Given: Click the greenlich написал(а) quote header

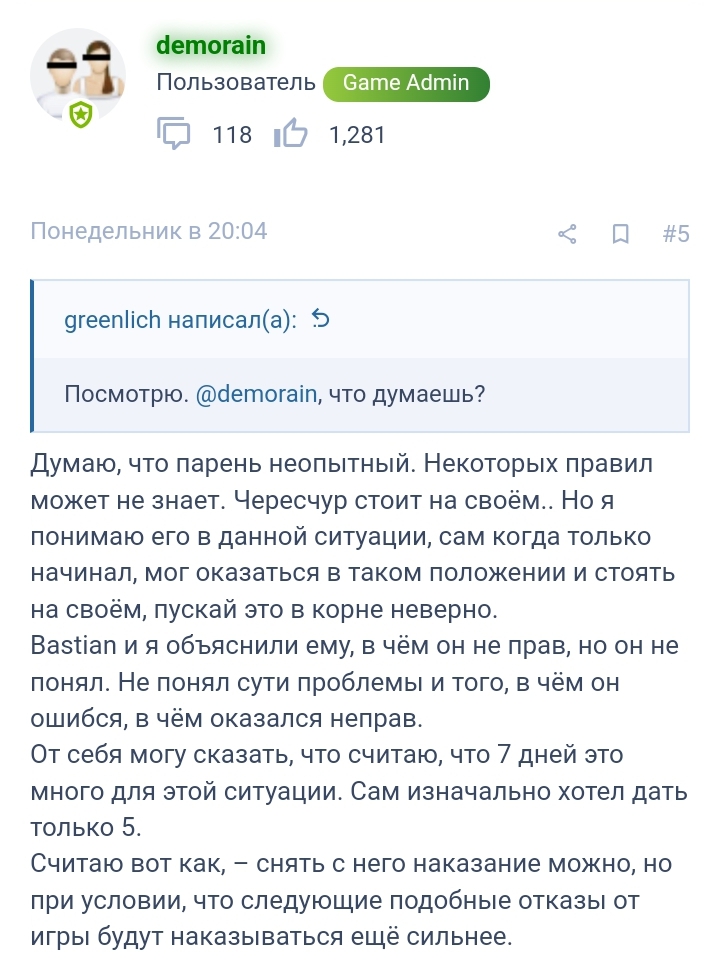Looking at the screenshot, I should pyautogui.click(x=180, y=320).
